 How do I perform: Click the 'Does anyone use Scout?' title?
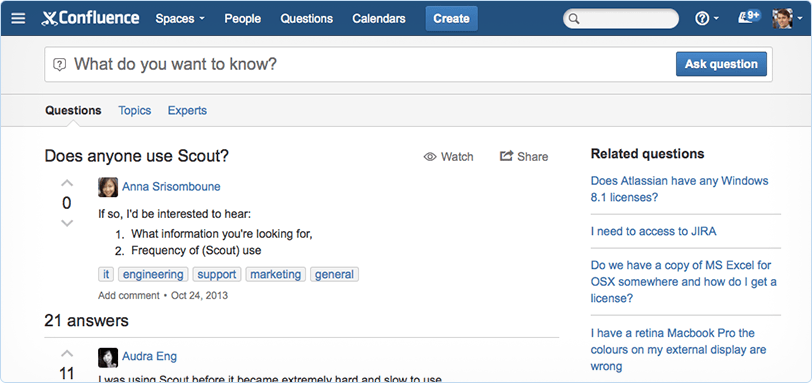[x=137, y=156]
